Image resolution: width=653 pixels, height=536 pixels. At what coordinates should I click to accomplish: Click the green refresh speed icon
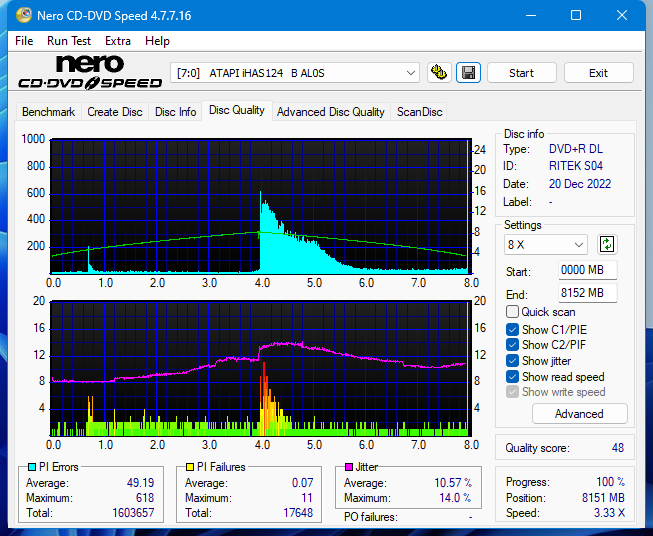pos(607,244)
